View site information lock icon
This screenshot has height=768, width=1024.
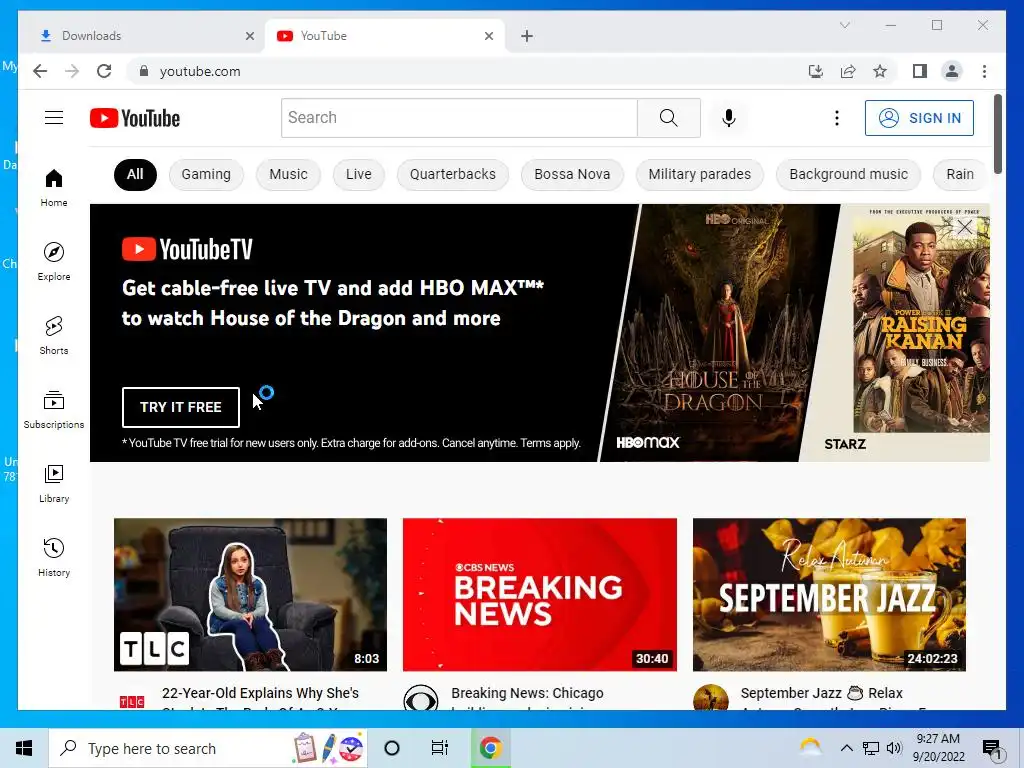click(x=144, y=71)
